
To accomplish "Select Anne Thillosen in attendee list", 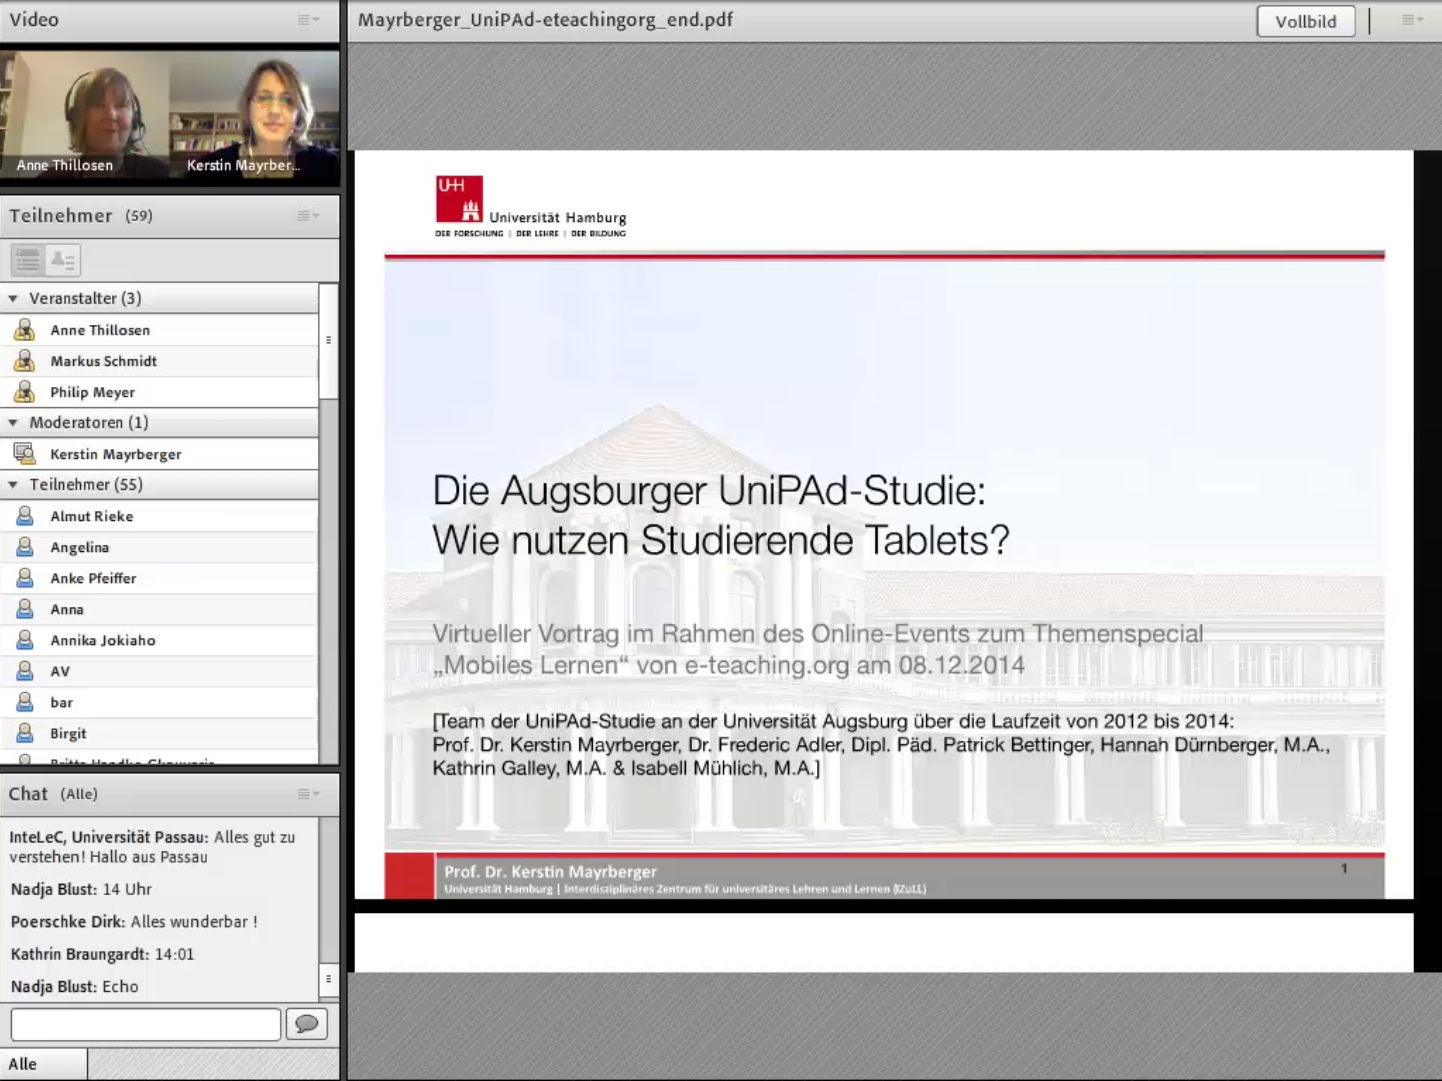I will point(160,330).
